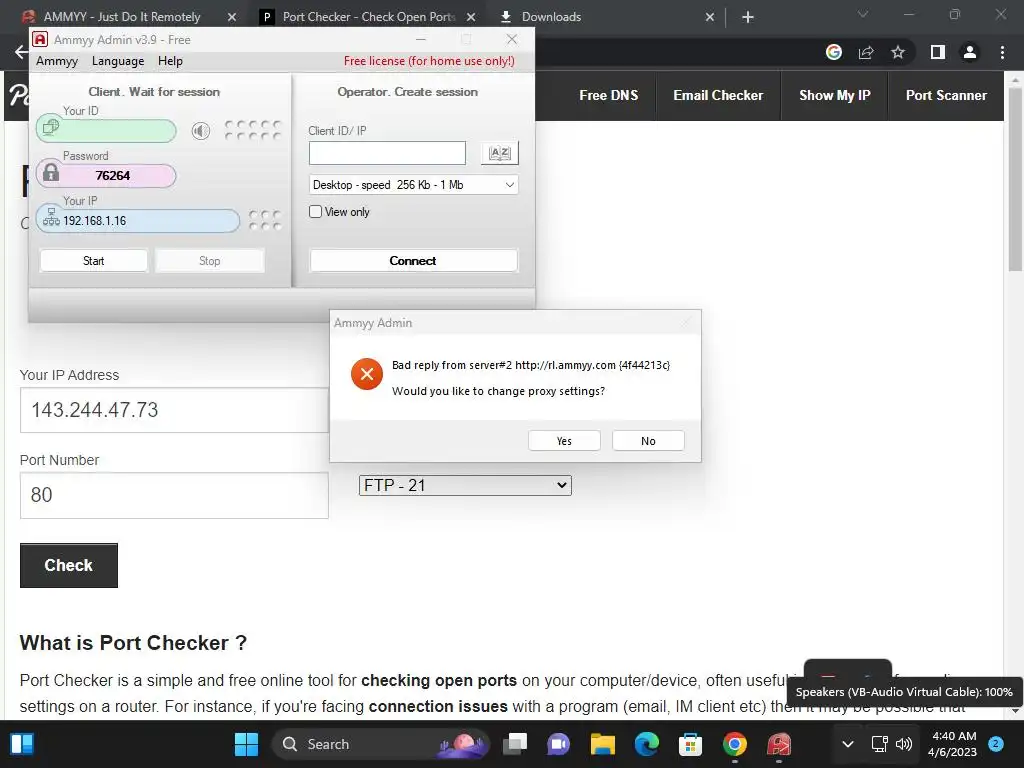
Task: Bookmark this page with the star icon
Action: click(898, 52)
